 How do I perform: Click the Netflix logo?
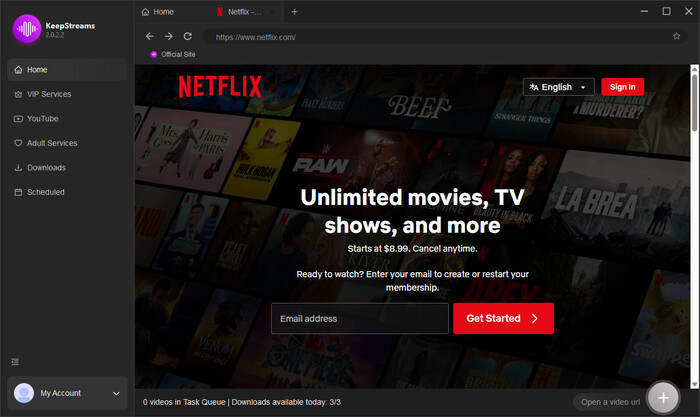point(220,86)
